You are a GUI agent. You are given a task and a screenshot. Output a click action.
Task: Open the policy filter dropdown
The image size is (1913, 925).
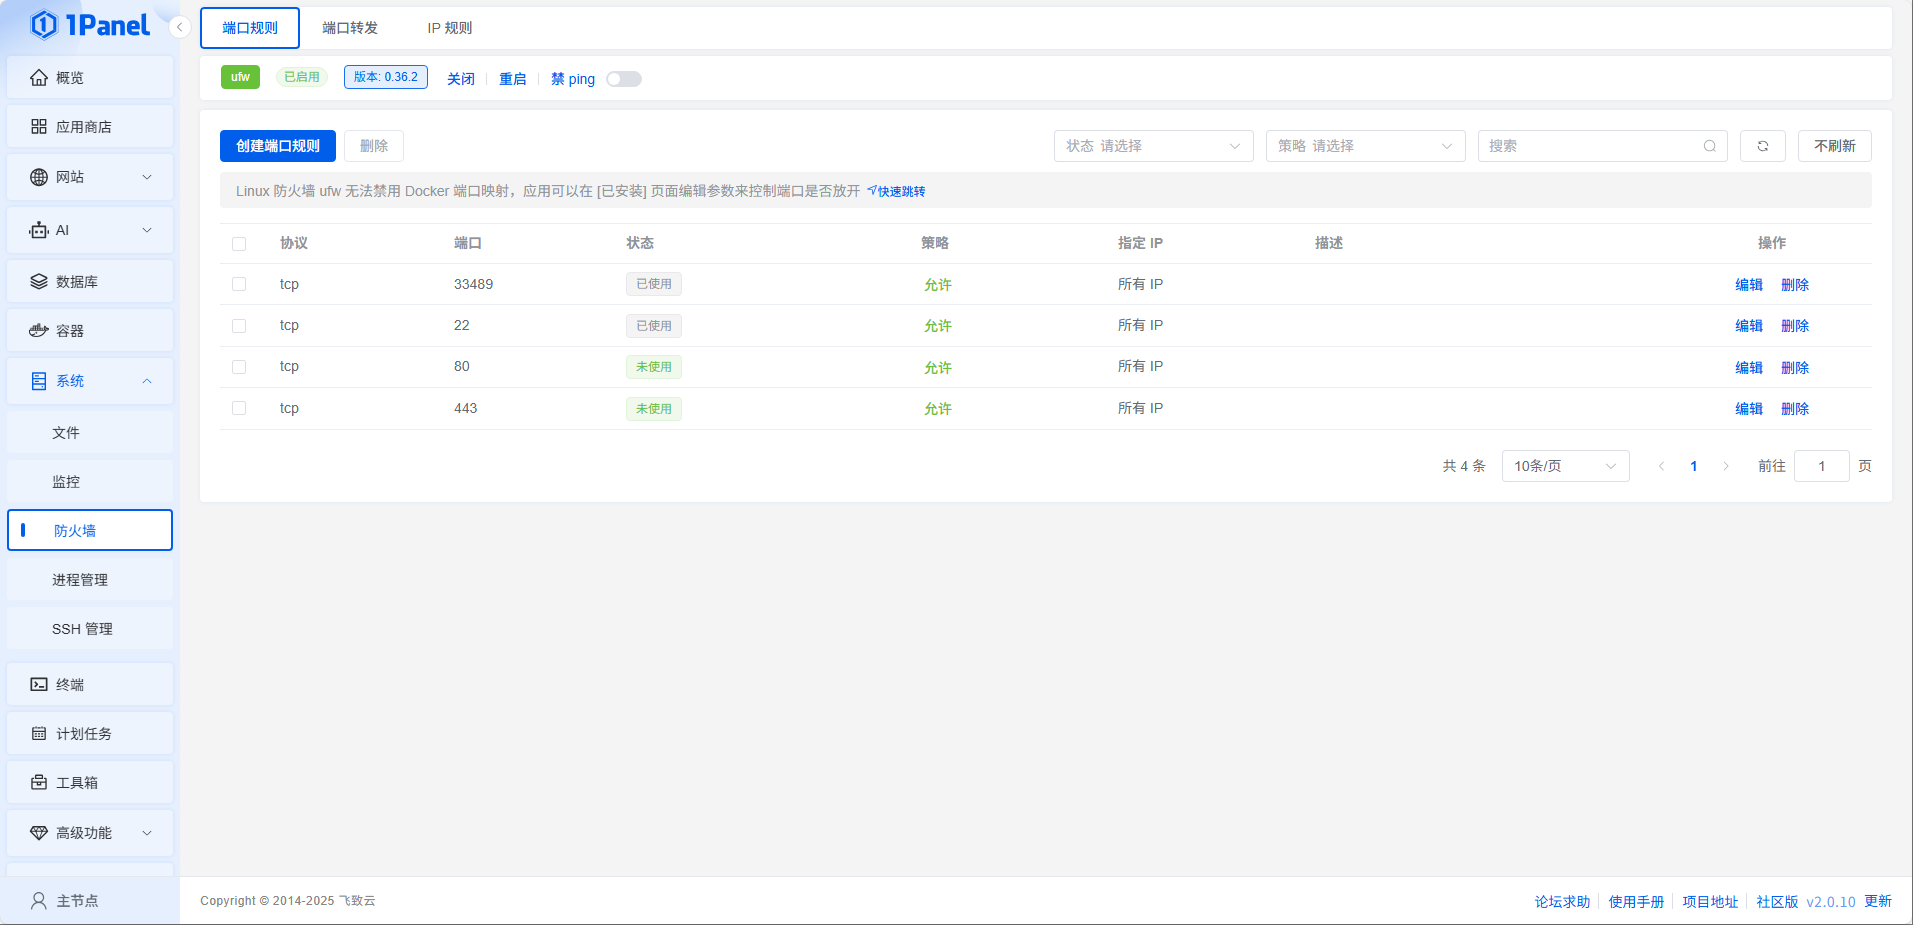[x=1365, y=146]
